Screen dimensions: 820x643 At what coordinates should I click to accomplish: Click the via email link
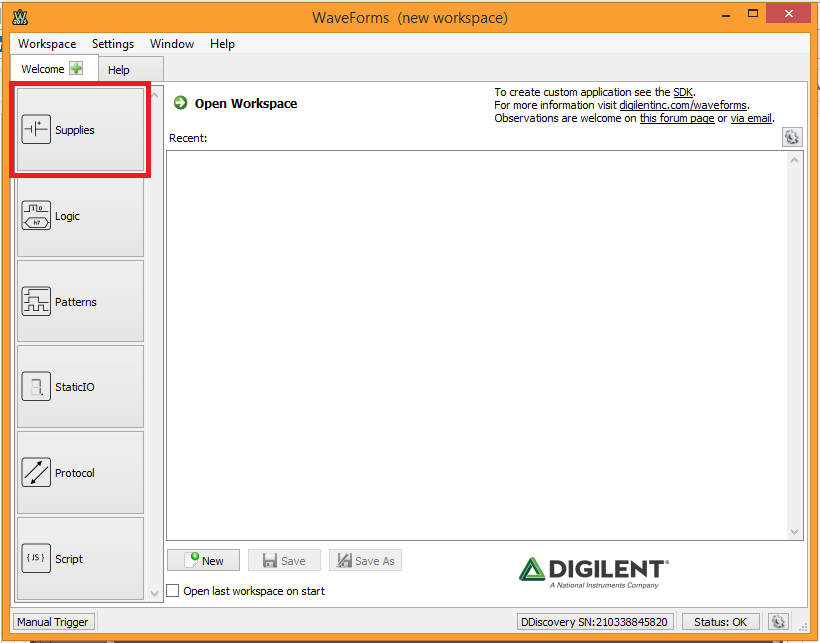coord(751,118)
